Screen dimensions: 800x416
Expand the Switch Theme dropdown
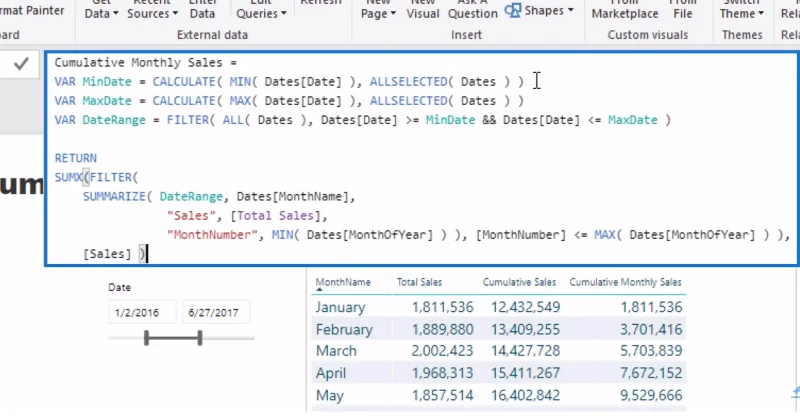(x=742, y=10)
